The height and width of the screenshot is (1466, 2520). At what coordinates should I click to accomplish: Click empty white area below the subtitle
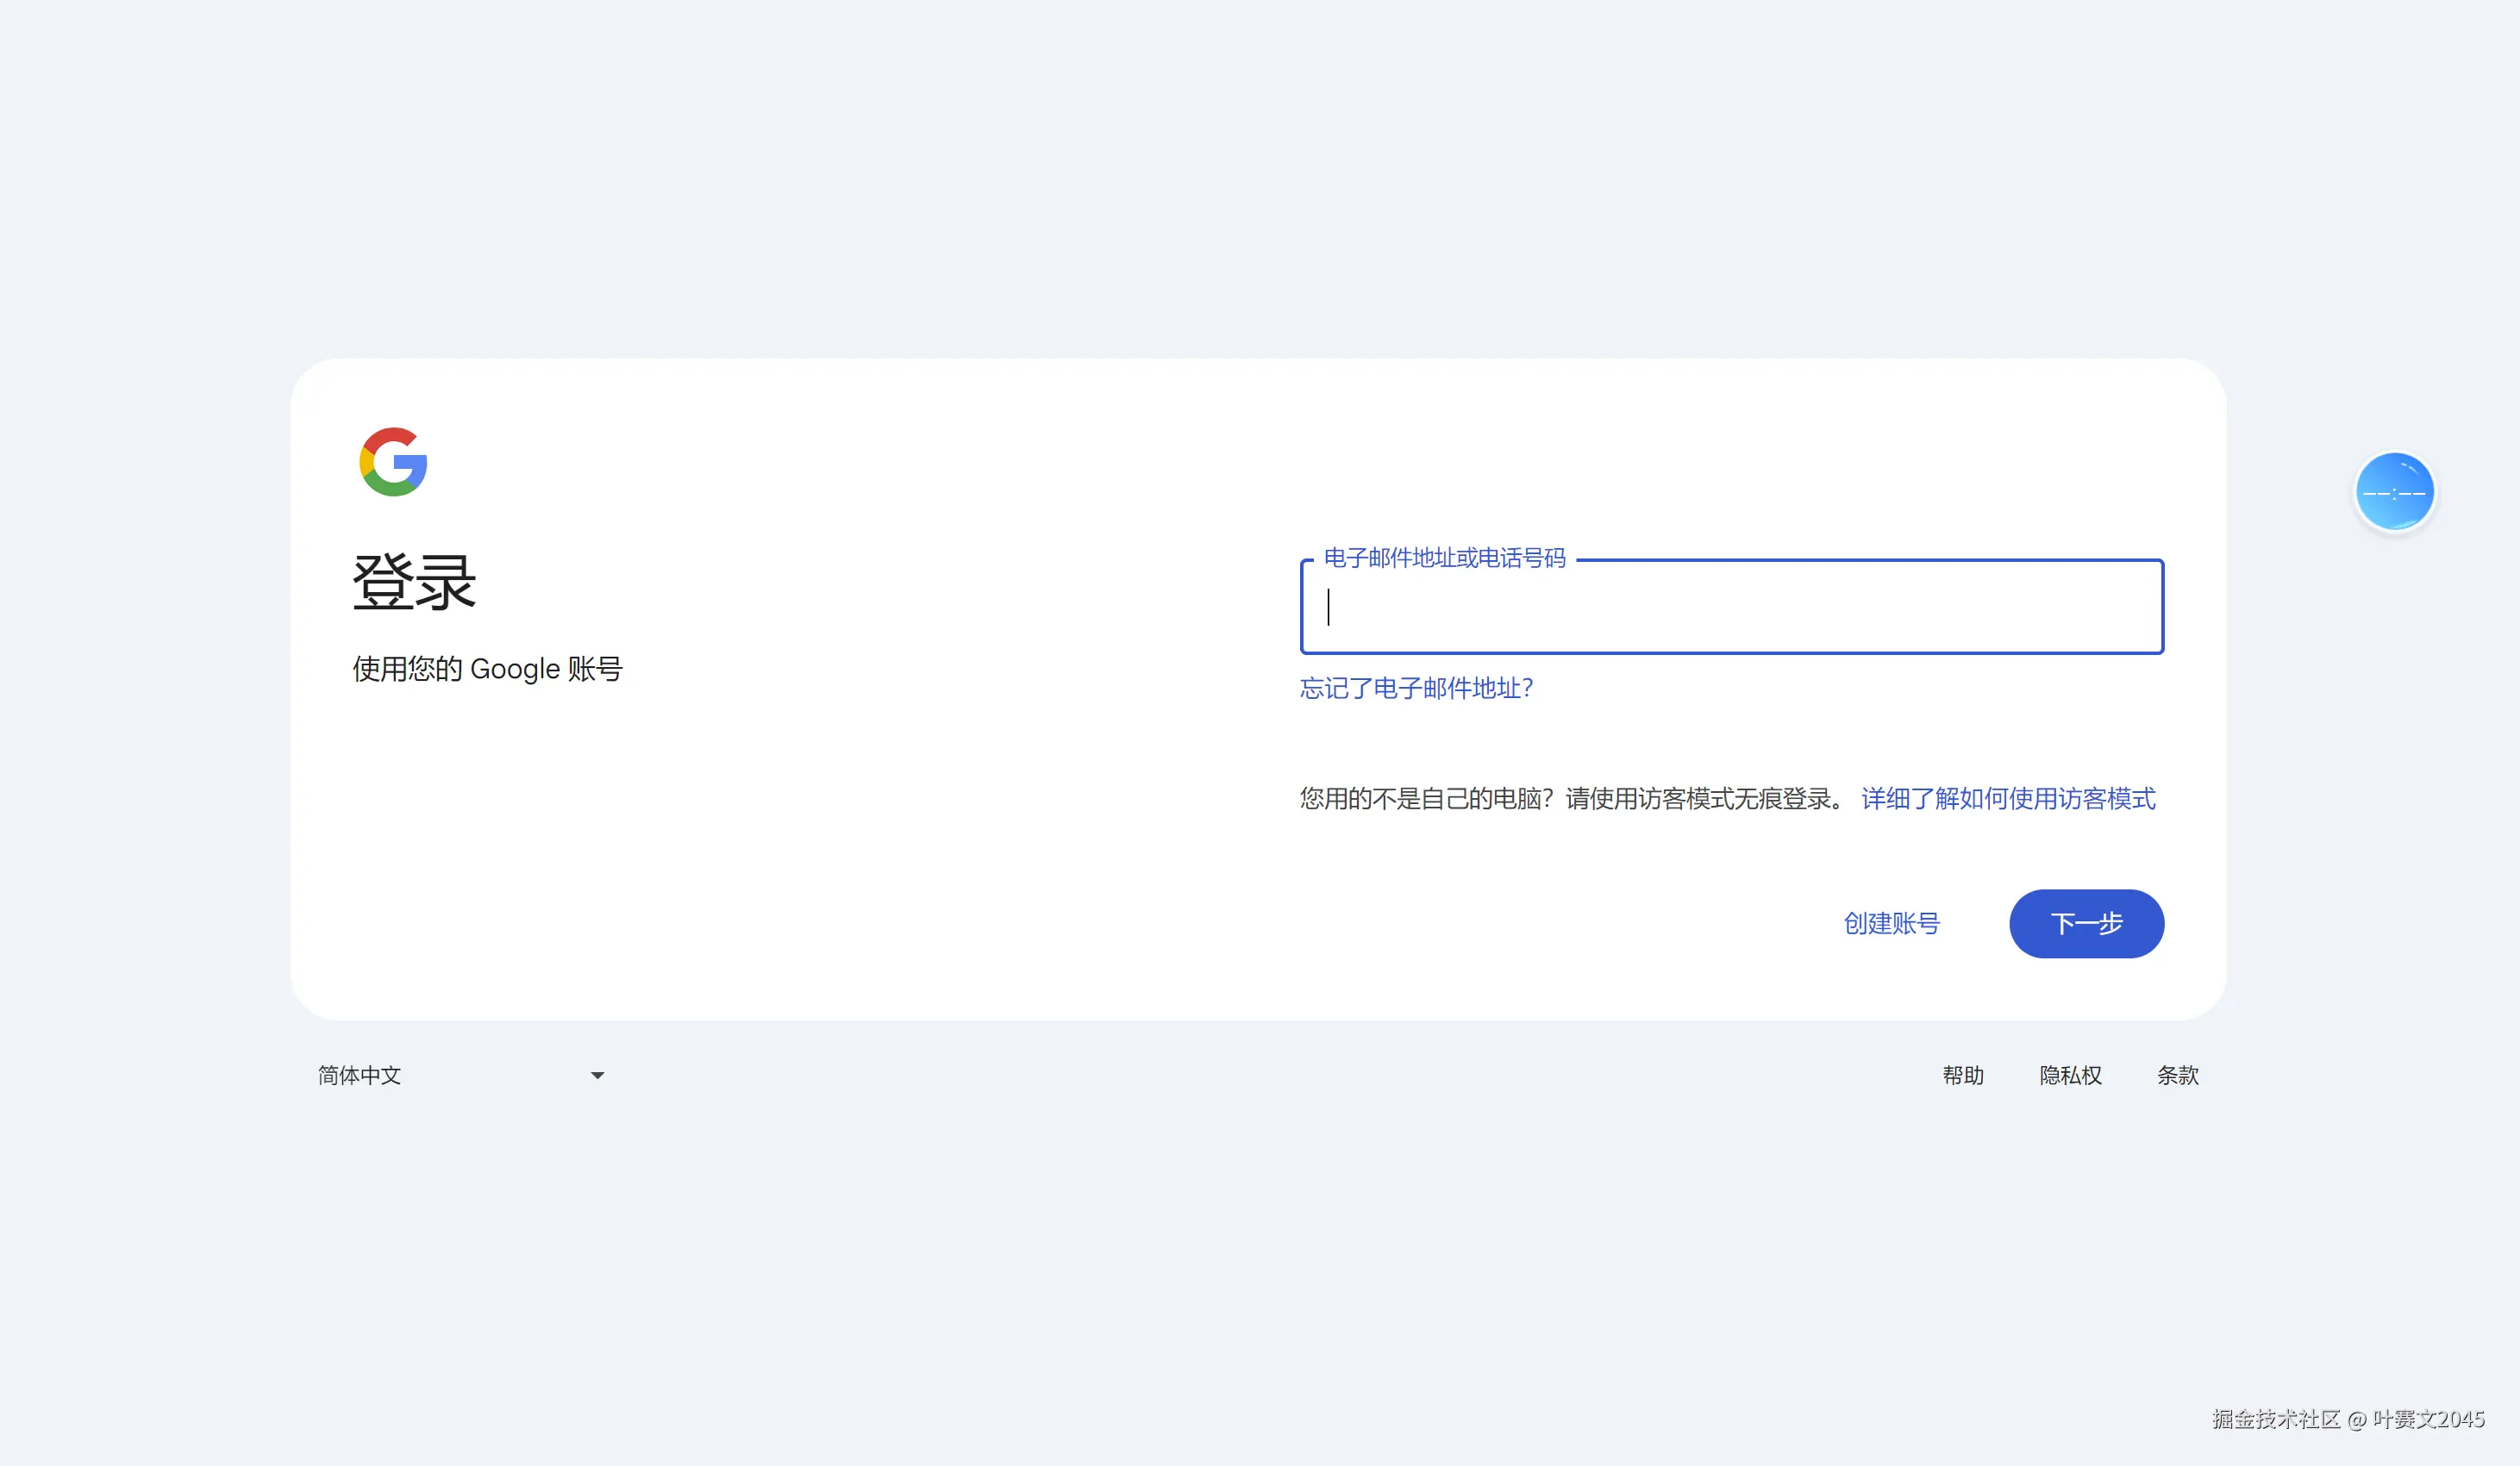700,850
